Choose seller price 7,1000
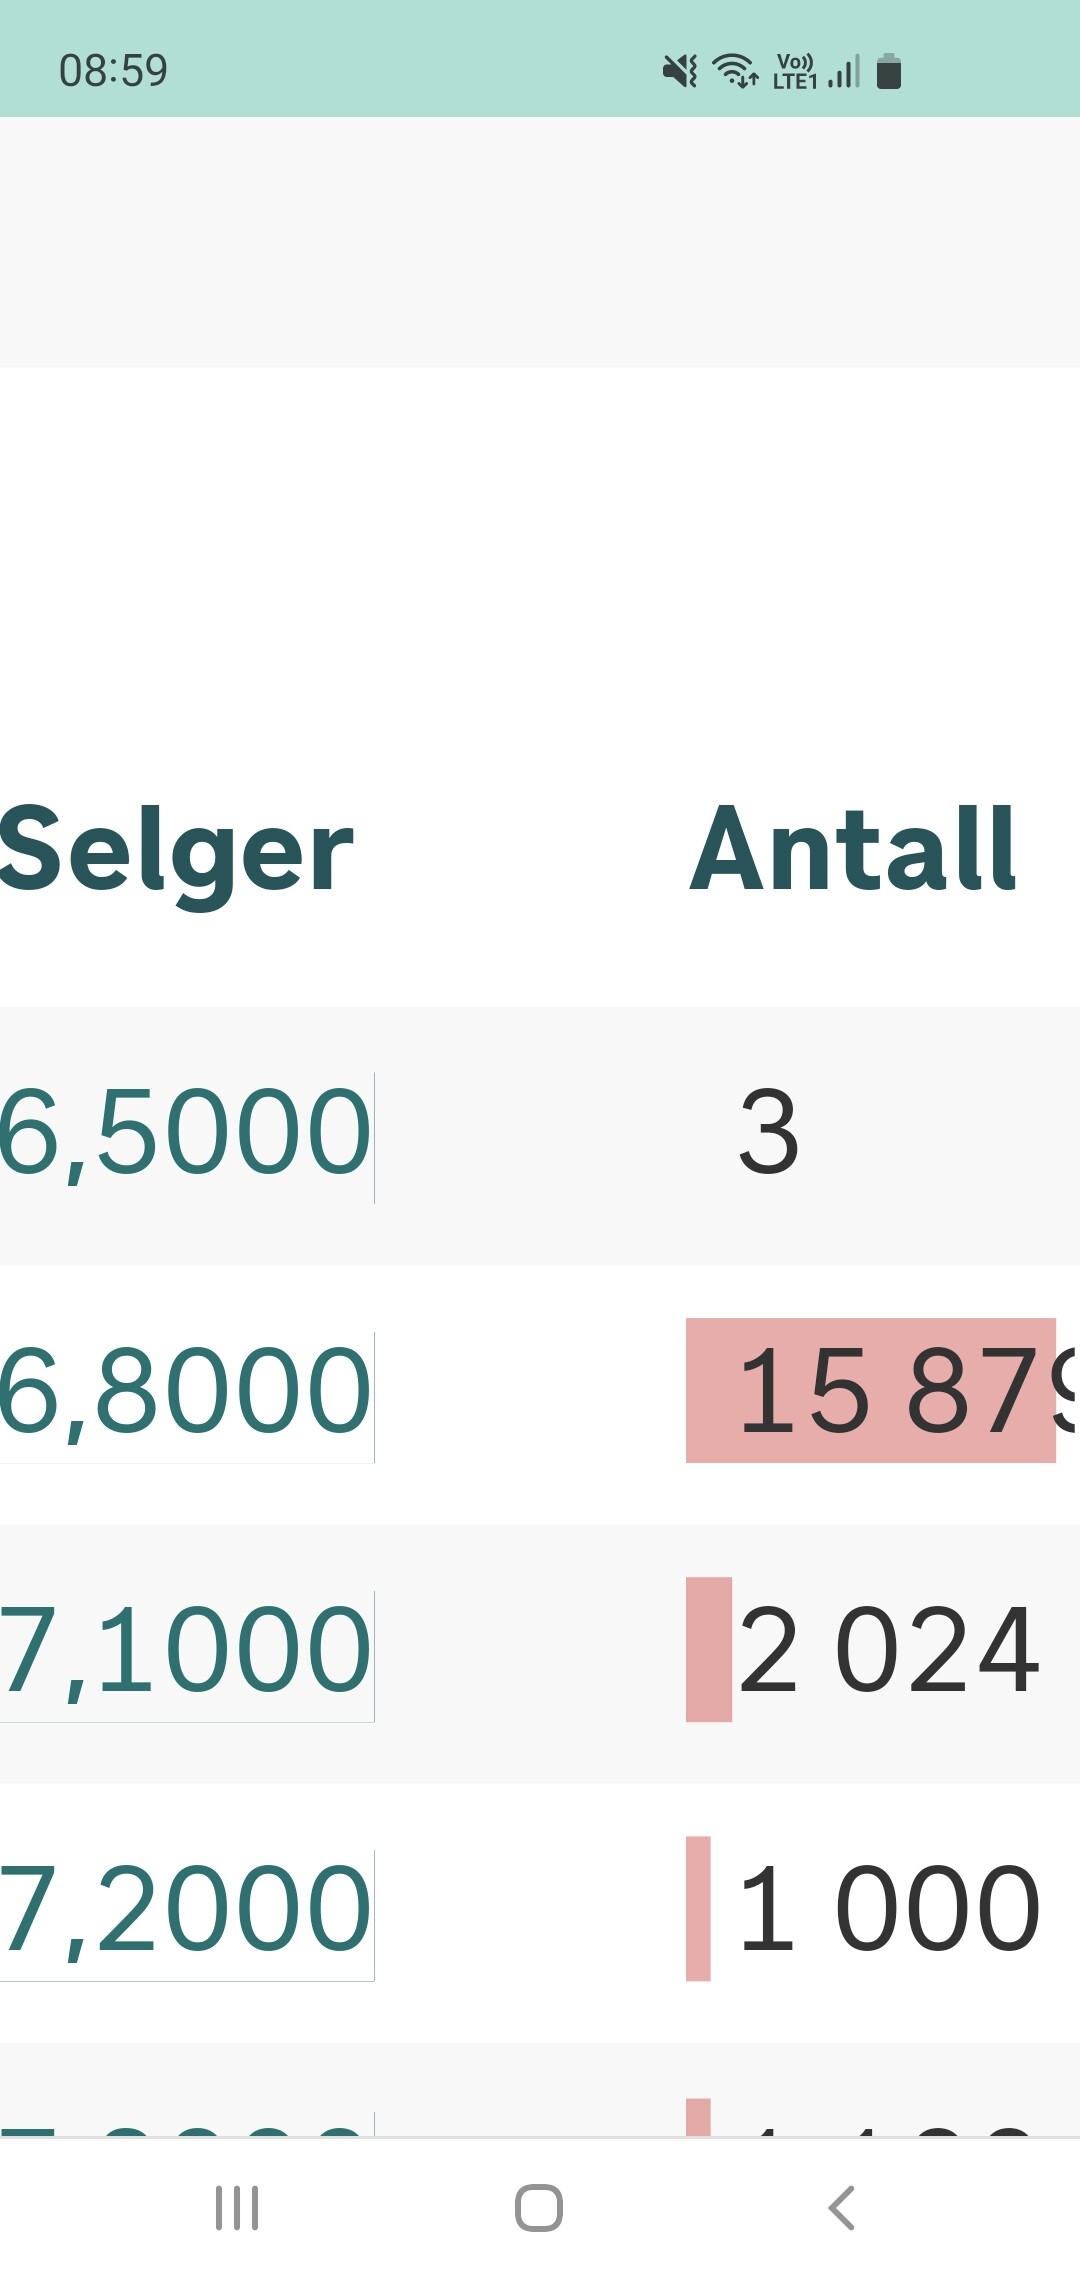The image size is (1080, 2280). (186, 1651)
